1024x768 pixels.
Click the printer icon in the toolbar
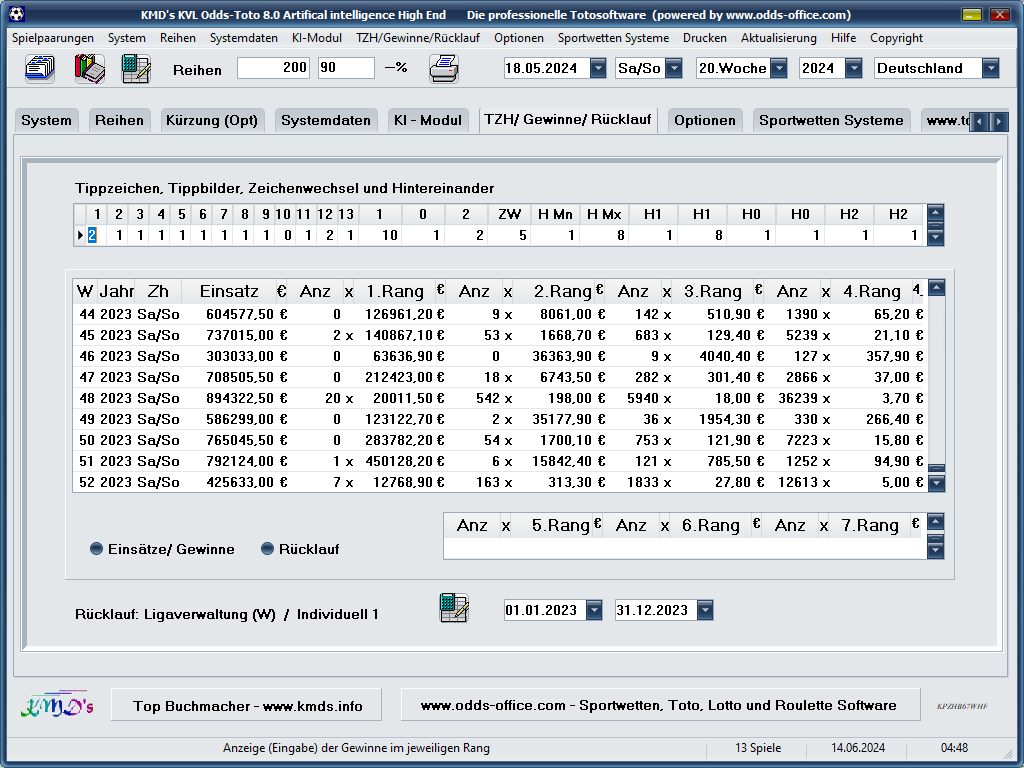(x=444, y=68)
